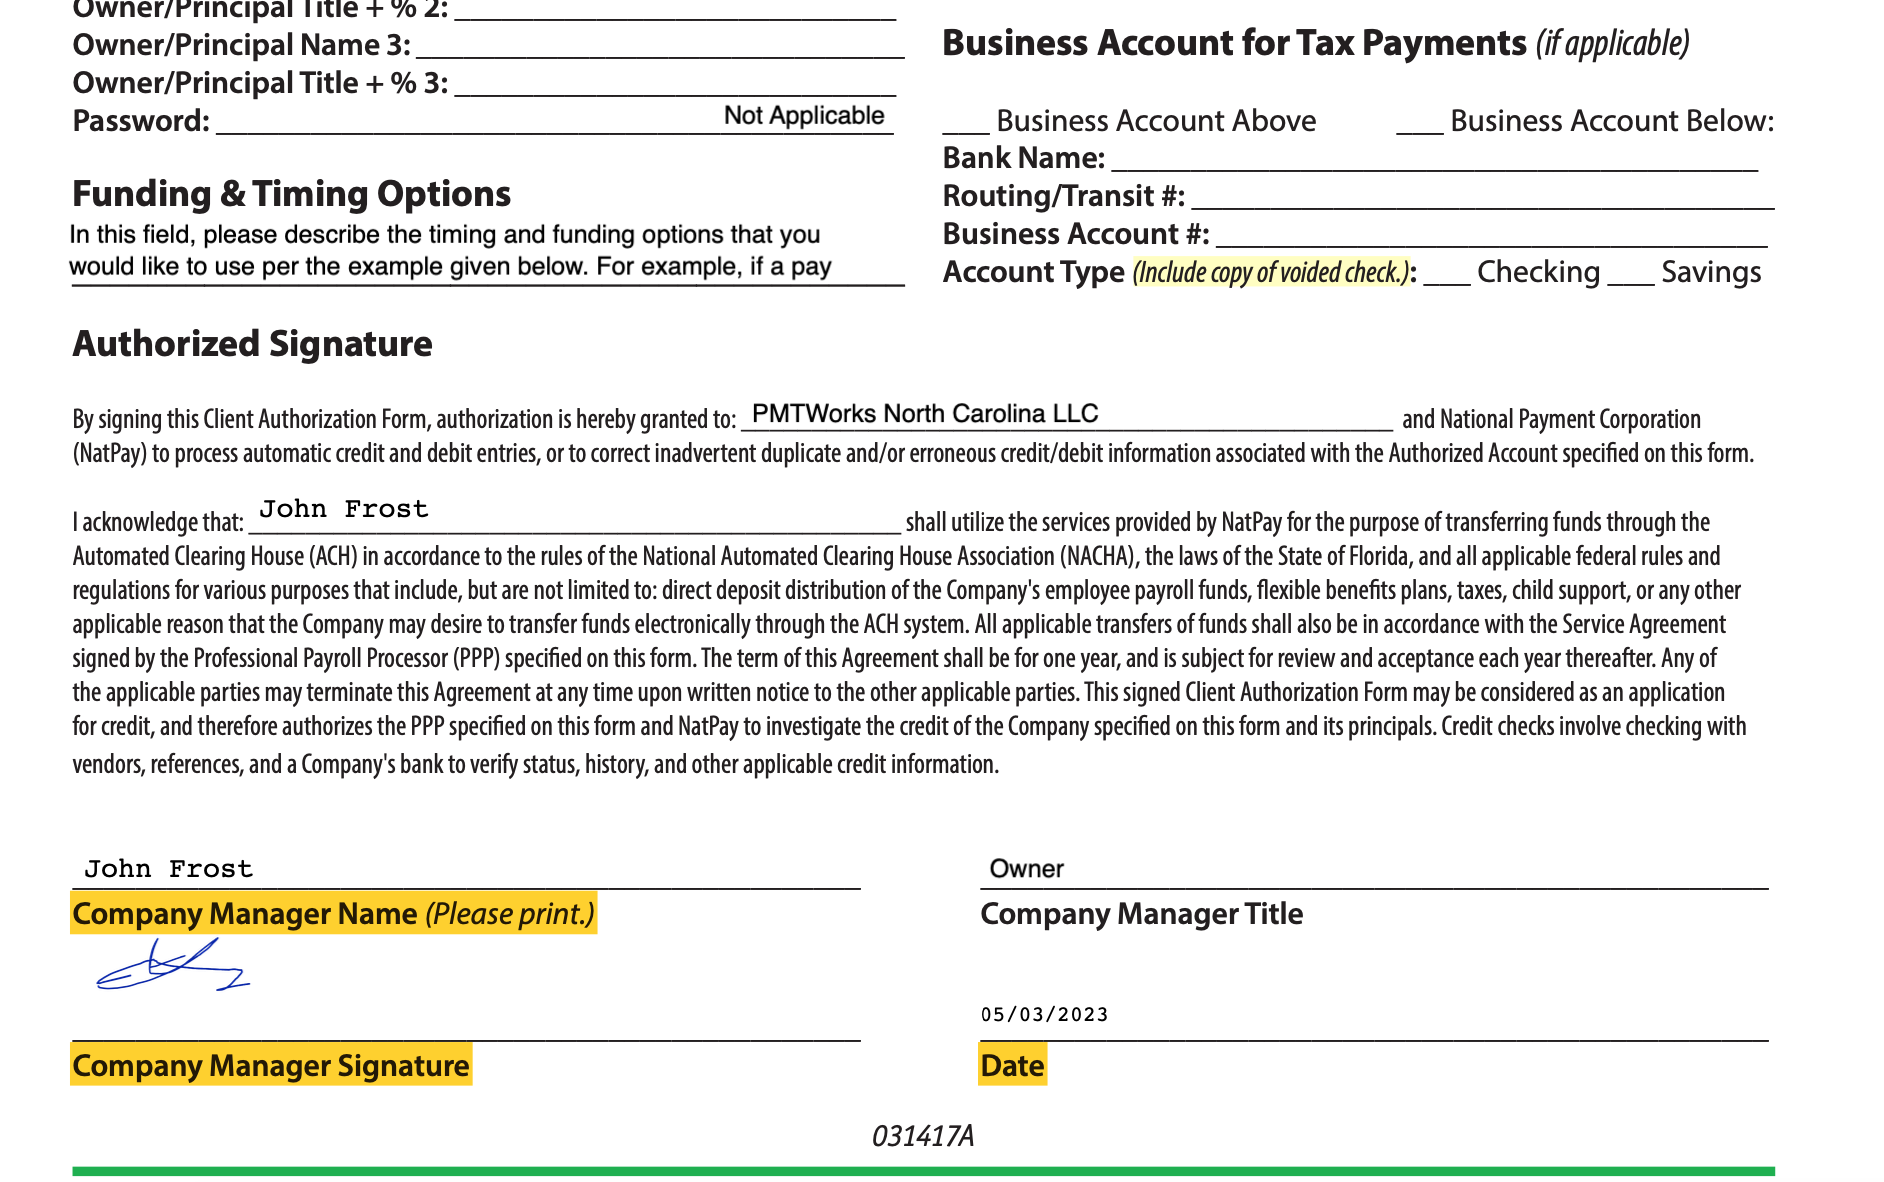Select the Routing/Transit # field
The width and height of the screenshot is (1884, 1182).
click(x=1480, y=197)
